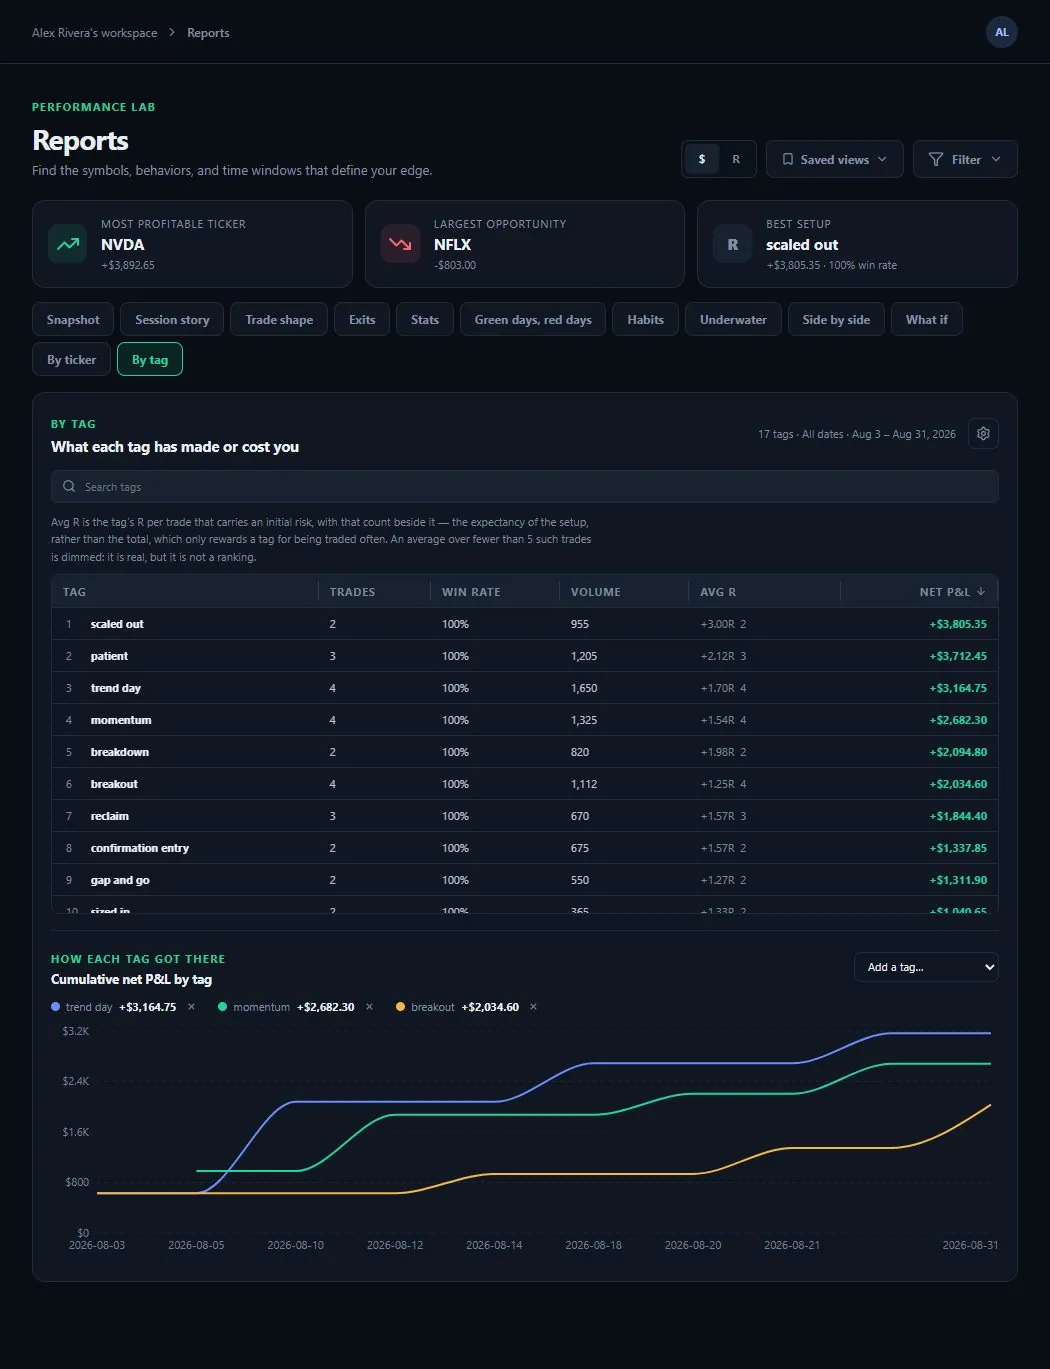Image resolution: width=1050 pixels, height=1369 pixels.
Task: Click the +3.00R avg R value
Action: [x=717, y=624]
